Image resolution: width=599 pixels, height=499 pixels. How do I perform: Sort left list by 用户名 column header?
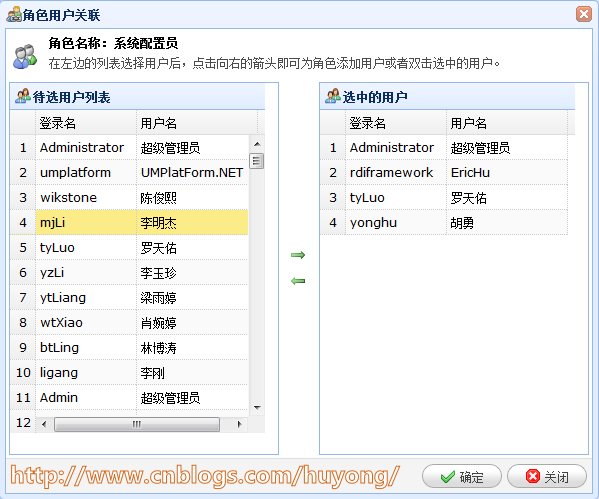click(197, 123)
